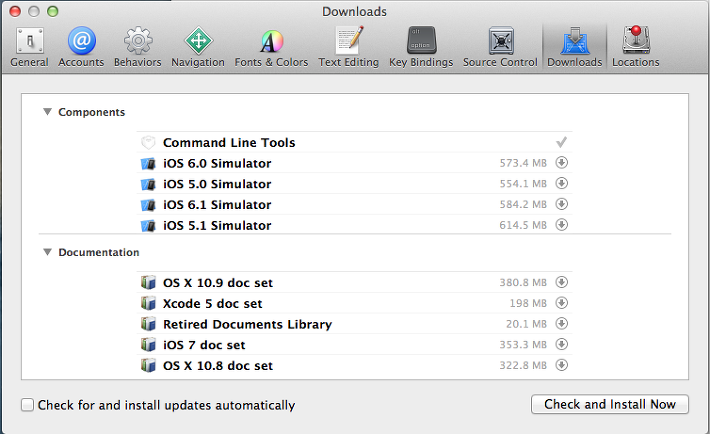Download the iOS 5.1 Simulator
This screenshot has width=710, height=434.
tap(561, 224)
